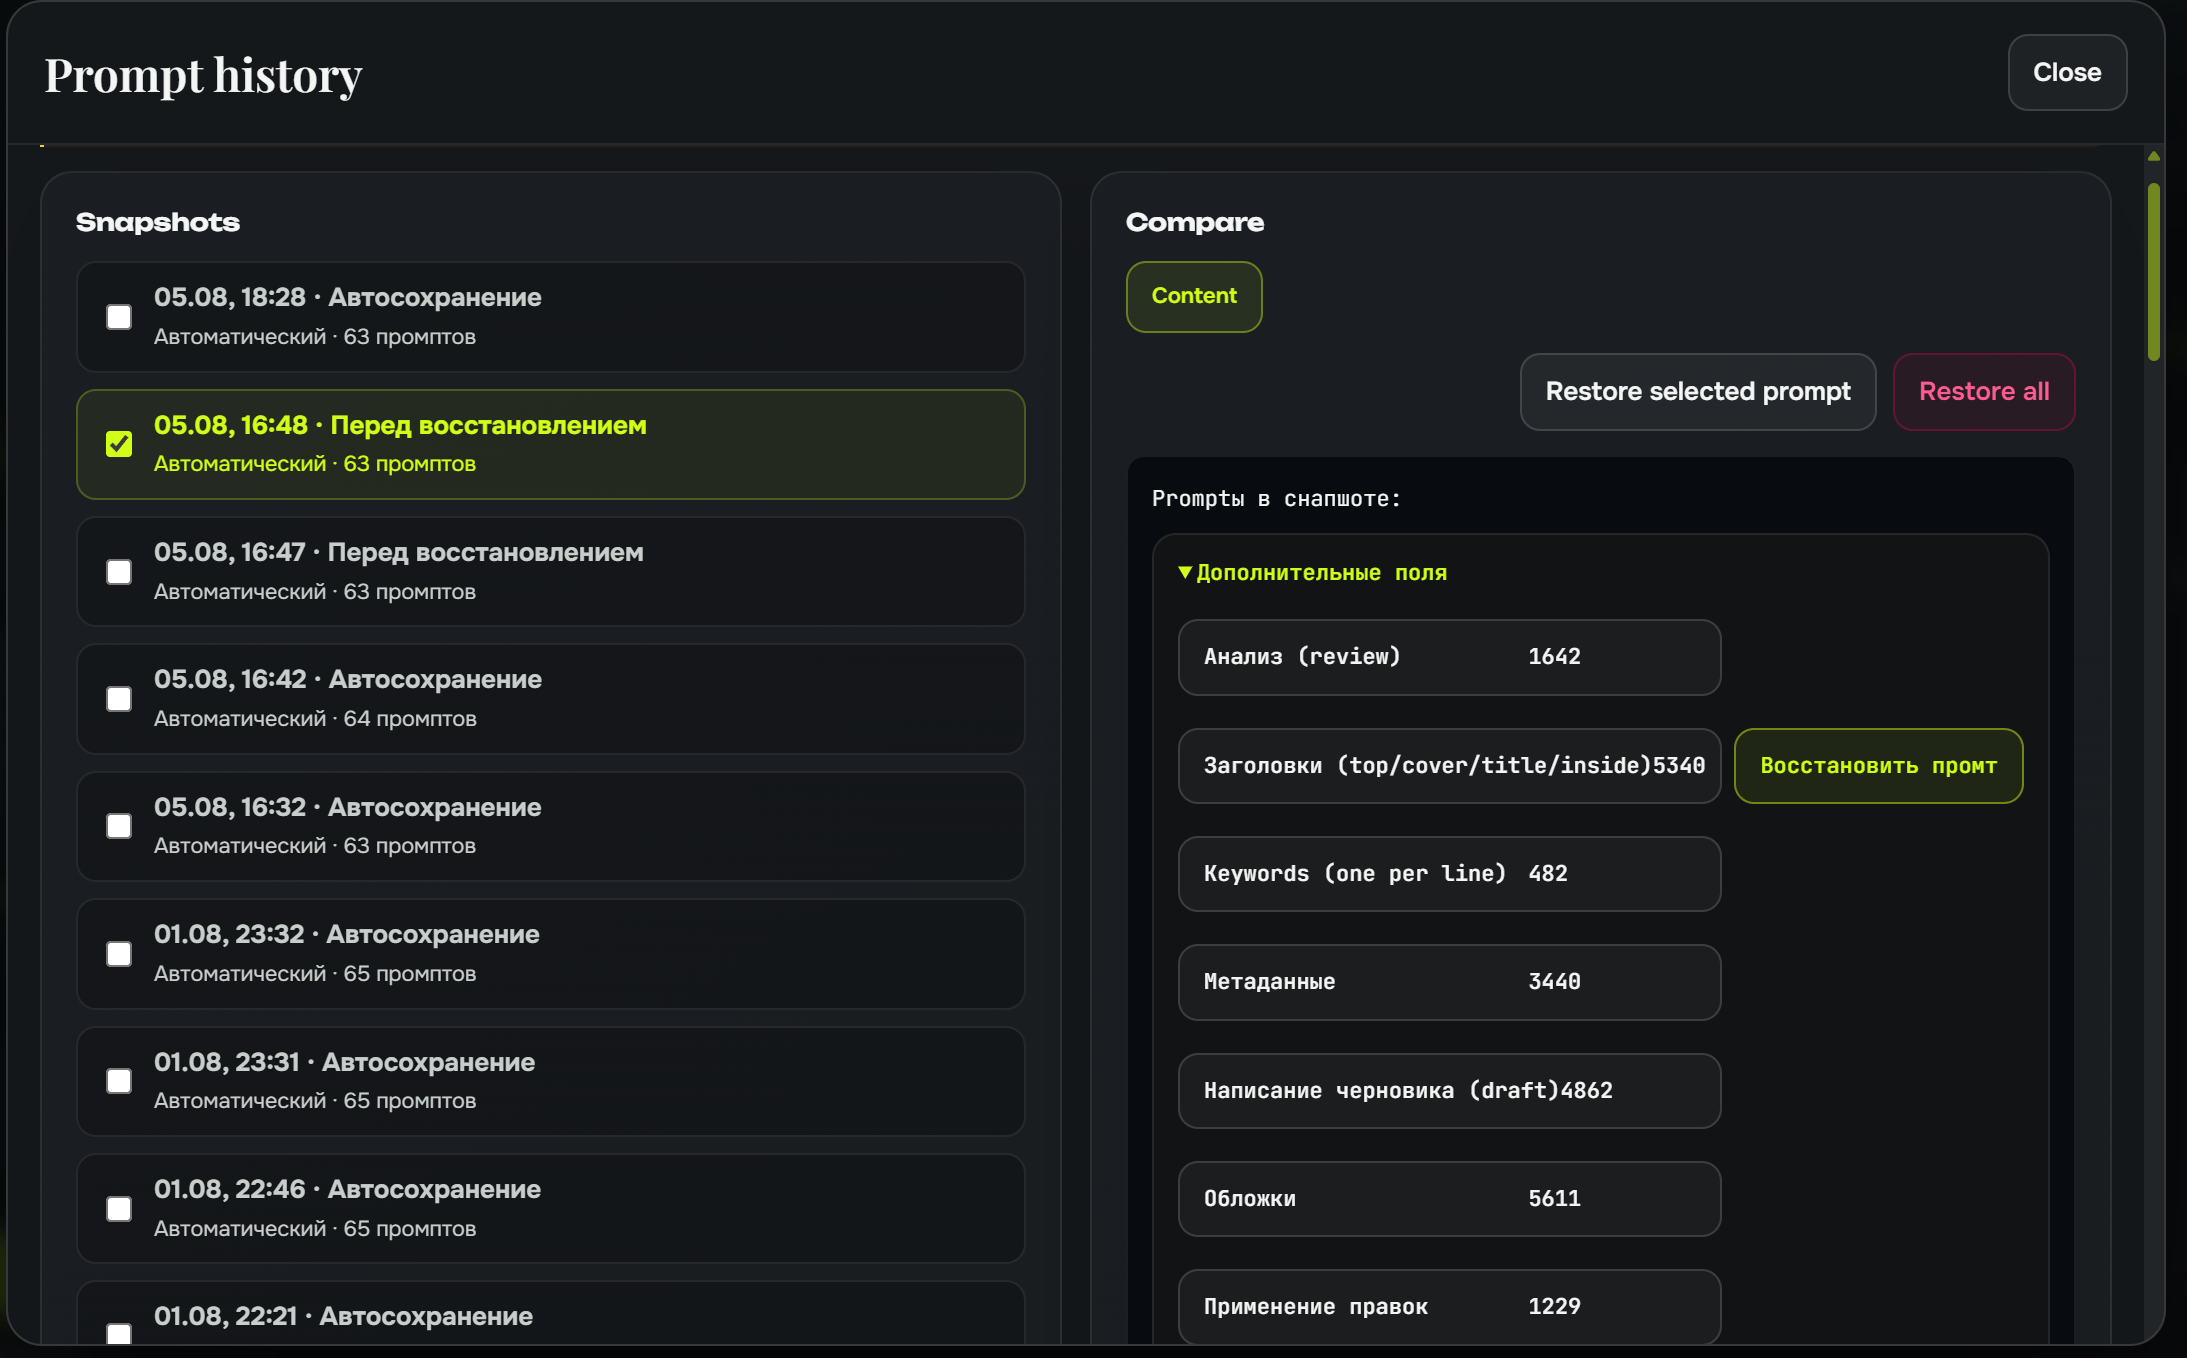Check the 01.08, 22:21 Автосохранение checkbox
Screen dimensions: 2187x1358
[119, 1334]
